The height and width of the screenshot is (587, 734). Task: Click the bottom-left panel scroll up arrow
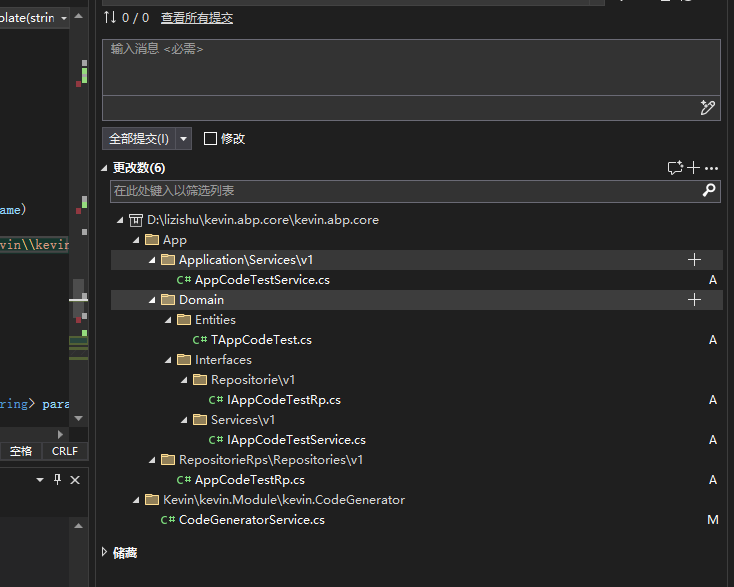click(x=79, y=526)
